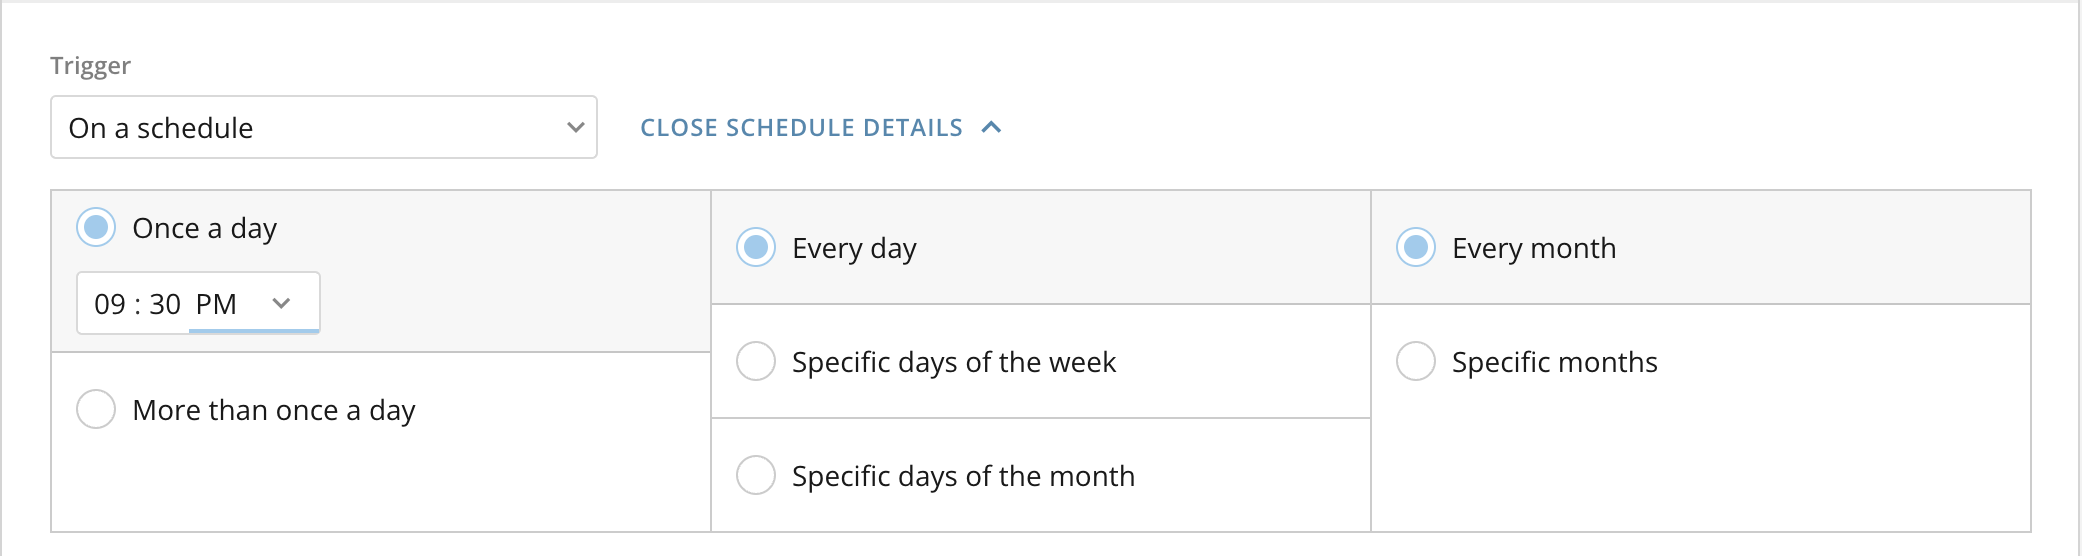Select the More than once a day radio button

pos(96,409)
